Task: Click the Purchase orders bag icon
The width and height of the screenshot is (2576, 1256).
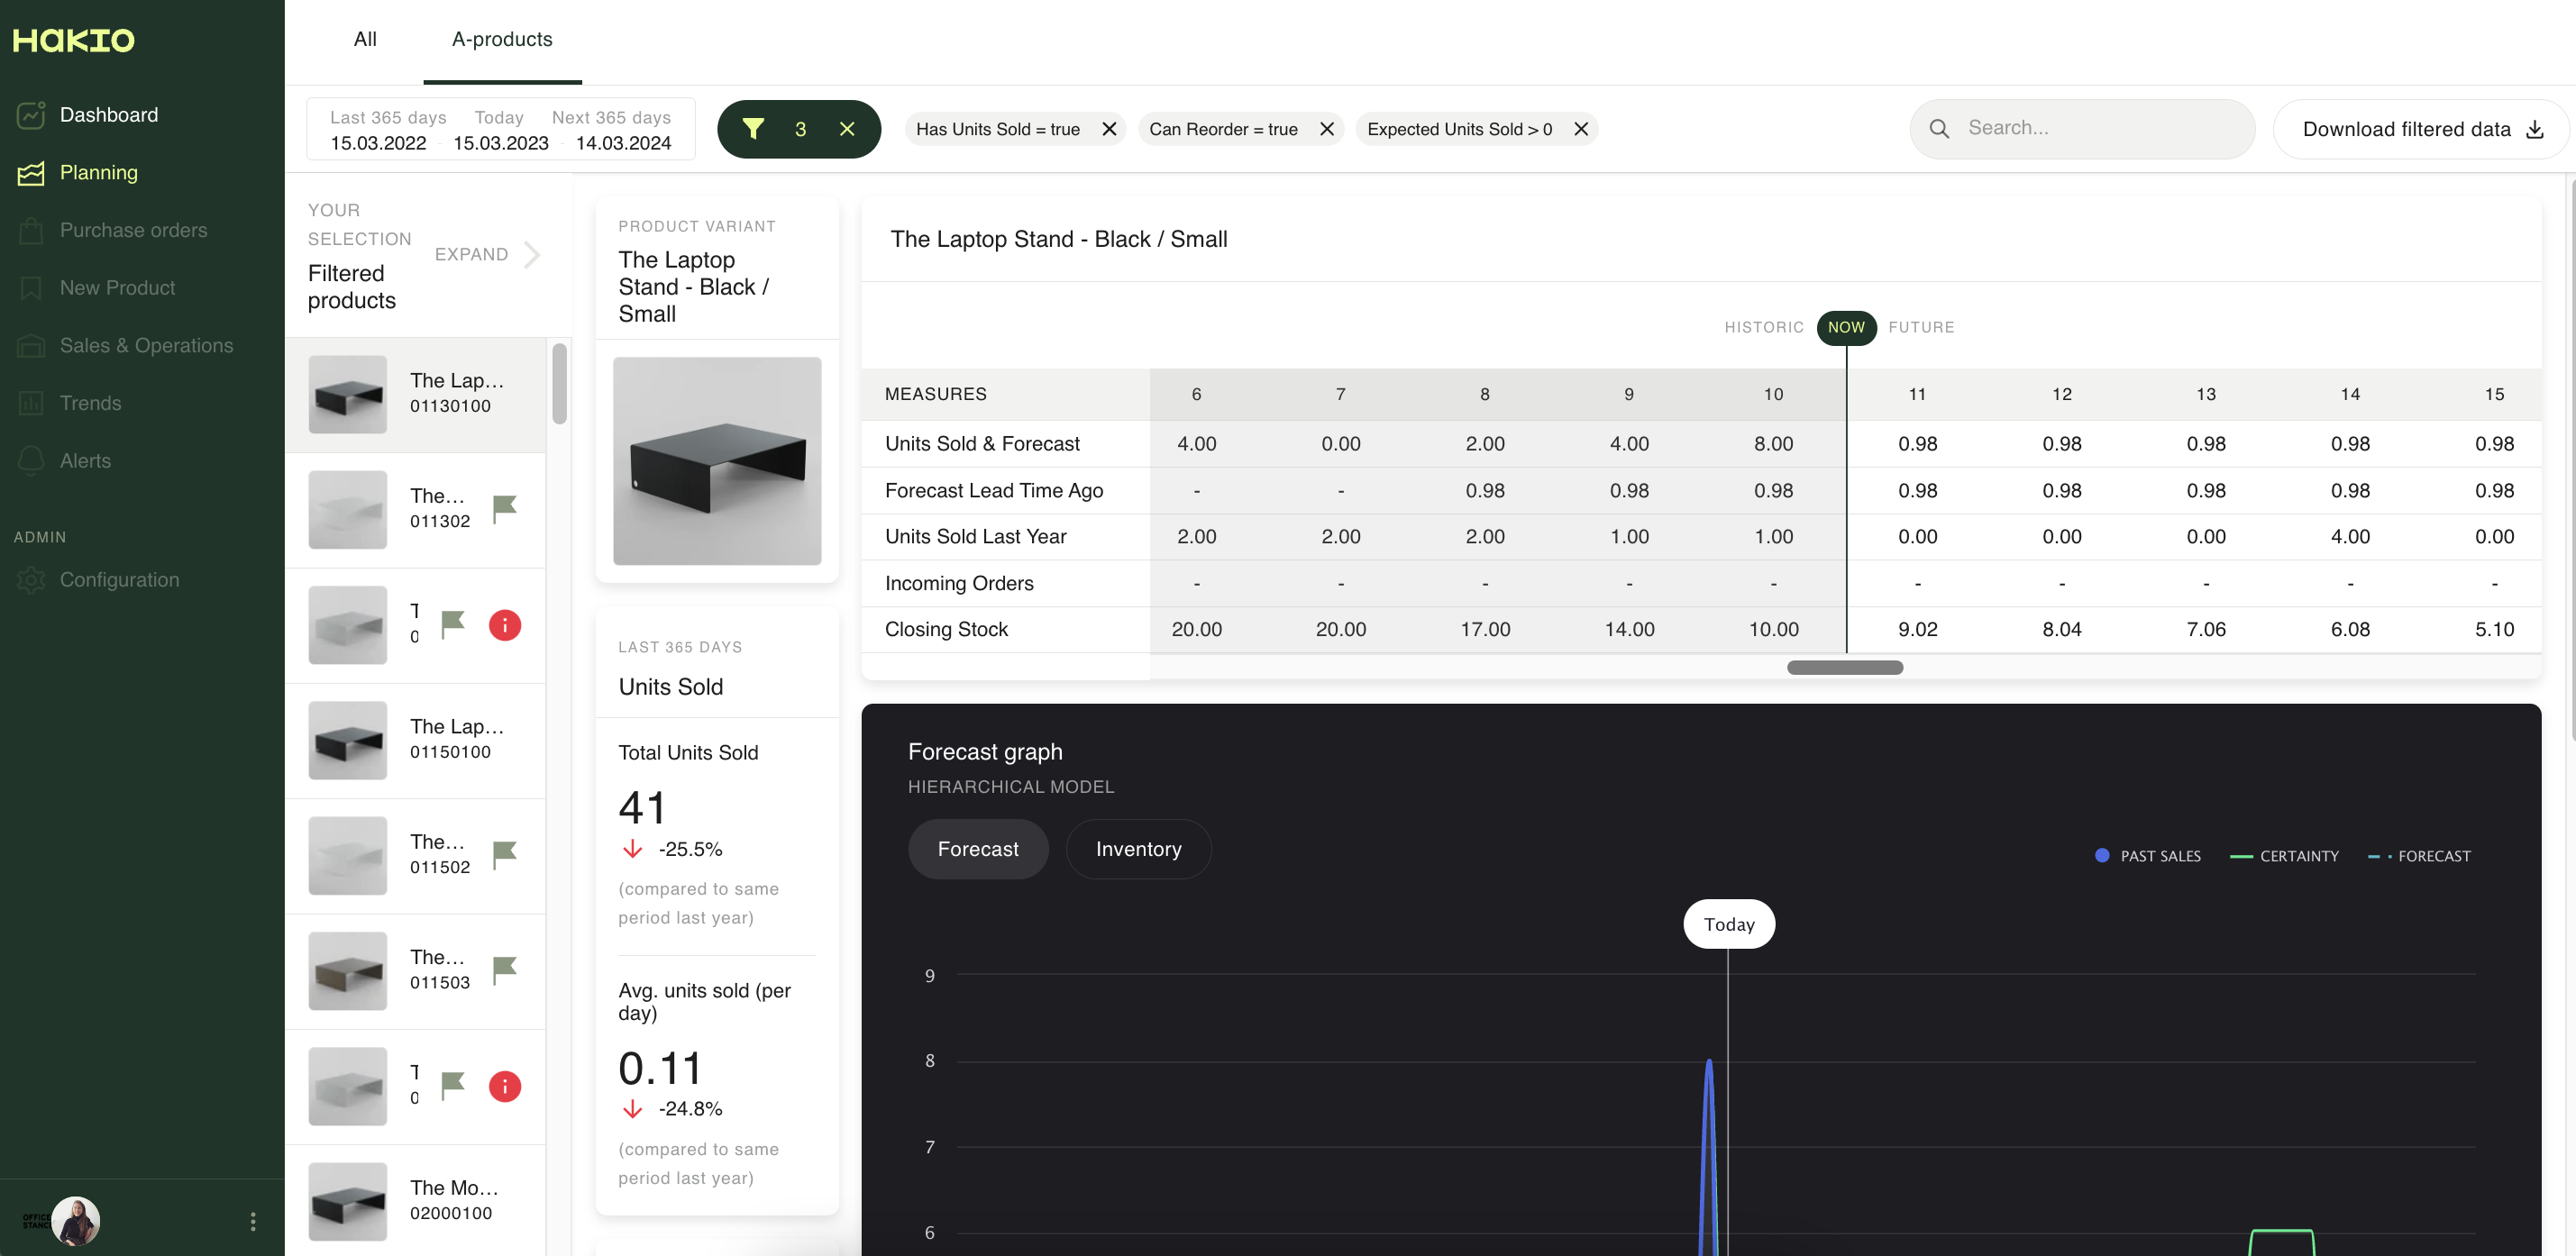Action: [x=31, y=231]
